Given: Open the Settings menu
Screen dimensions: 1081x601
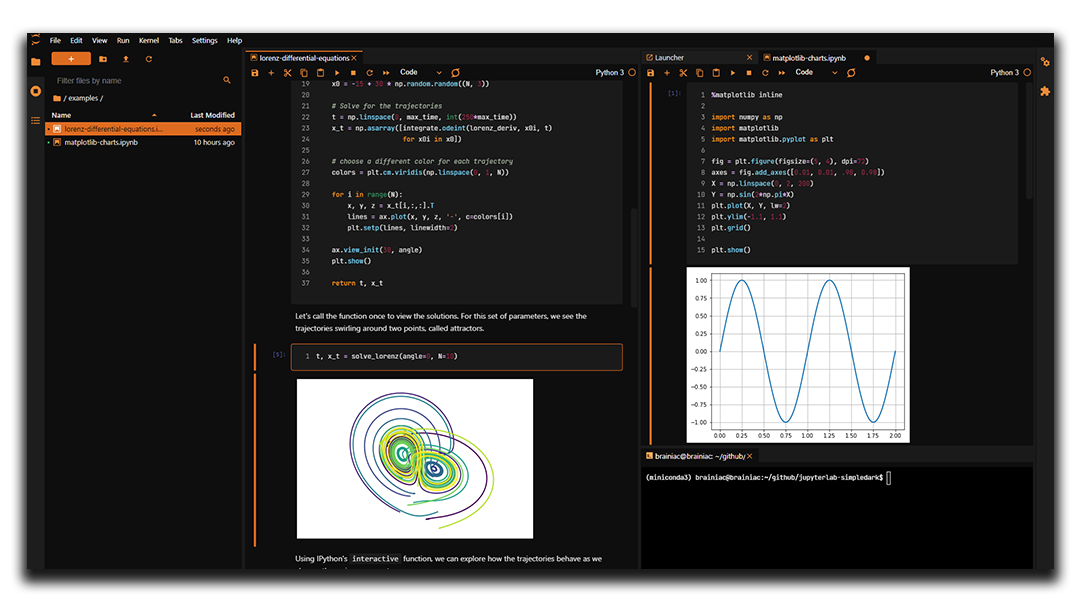Looking at the screenshot, I should [204, 41].
